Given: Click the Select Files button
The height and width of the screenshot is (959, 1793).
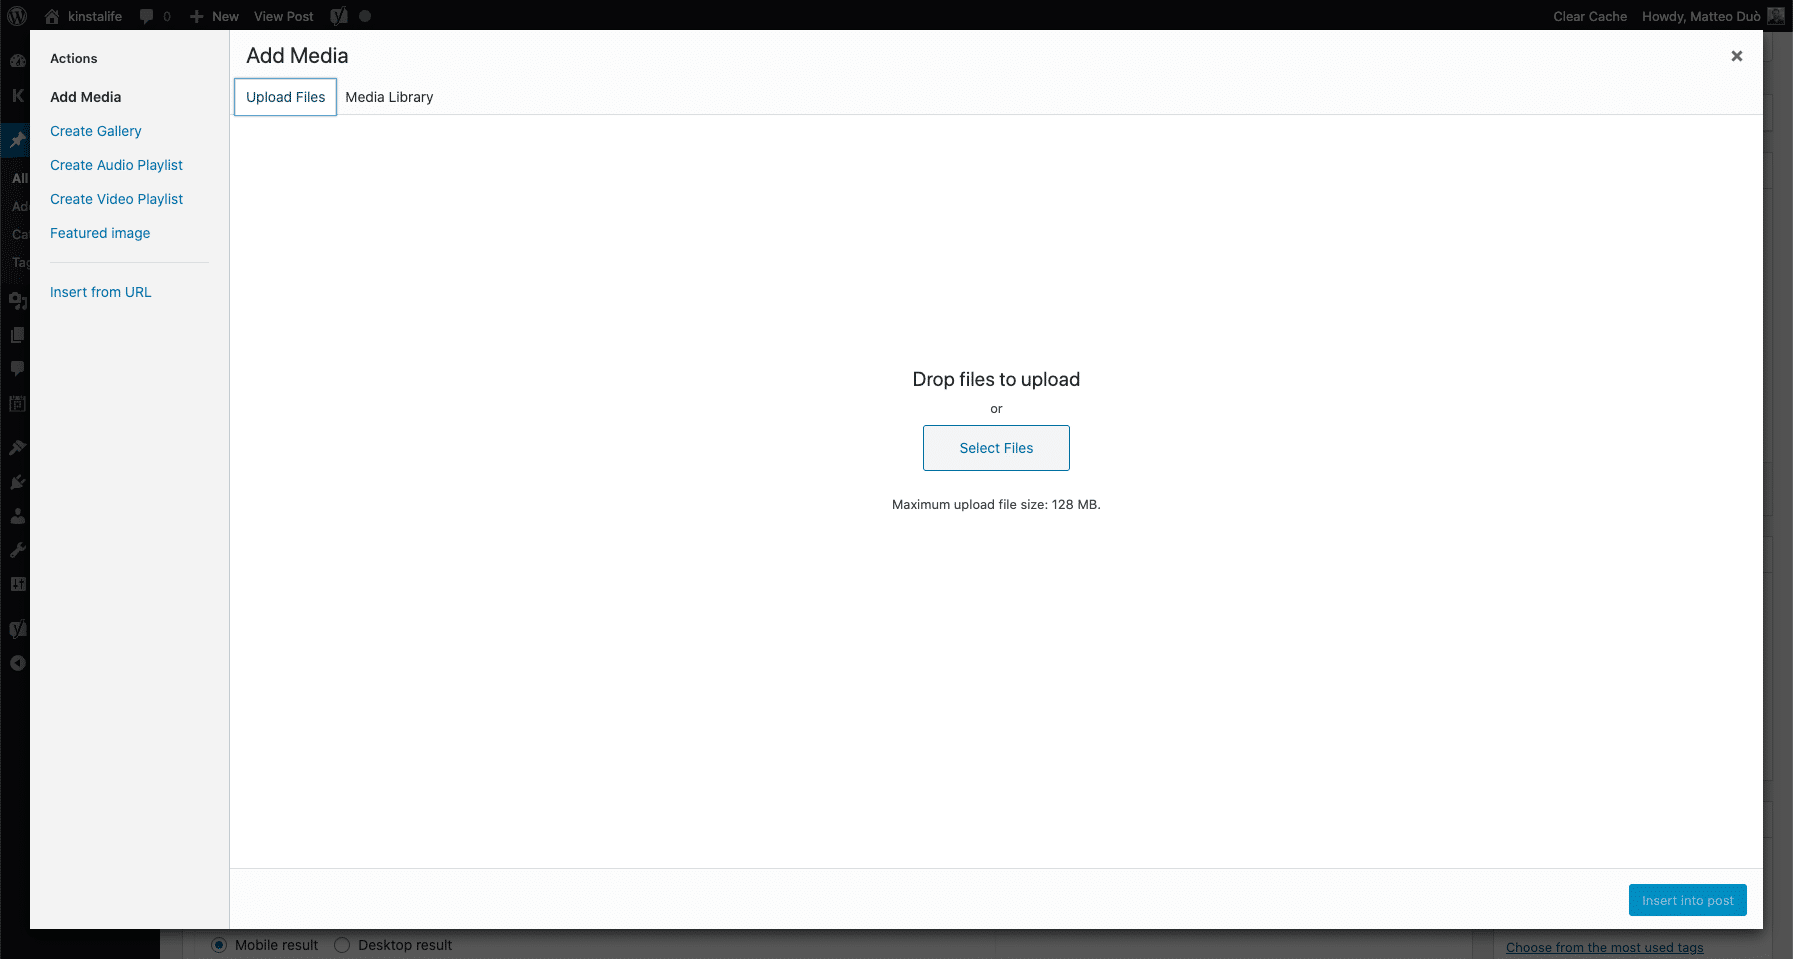Looking at the screenshot, I should [x=996, y=448].
